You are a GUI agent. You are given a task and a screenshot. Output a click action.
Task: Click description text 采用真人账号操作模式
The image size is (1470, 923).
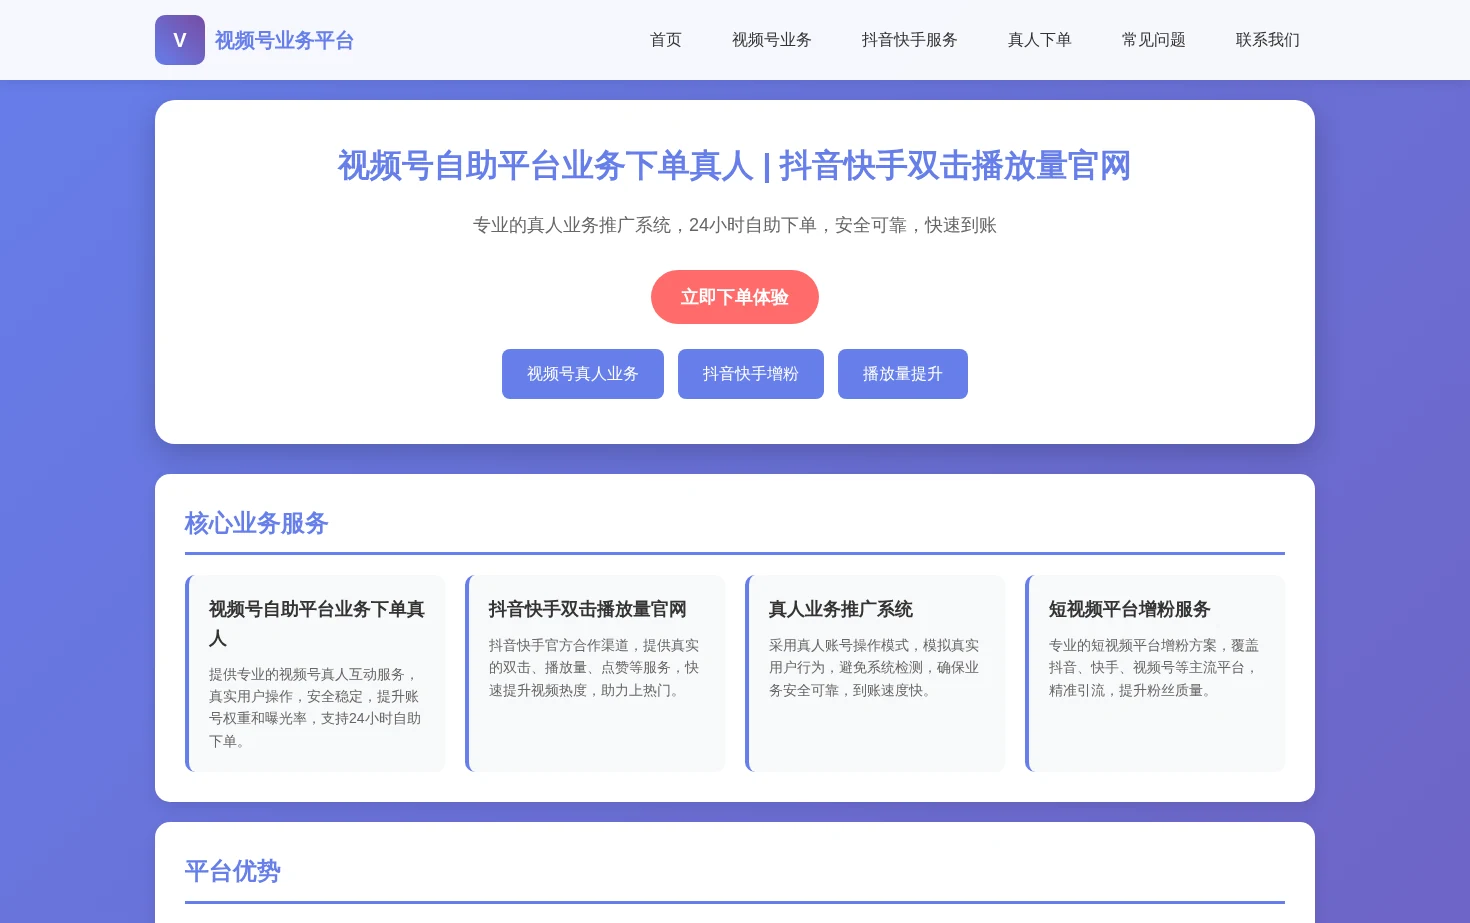tap(839, 645)
